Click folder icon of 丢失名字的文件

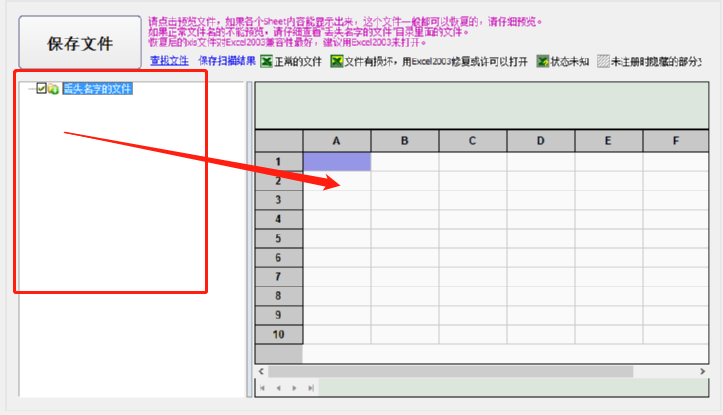[53, 89]
